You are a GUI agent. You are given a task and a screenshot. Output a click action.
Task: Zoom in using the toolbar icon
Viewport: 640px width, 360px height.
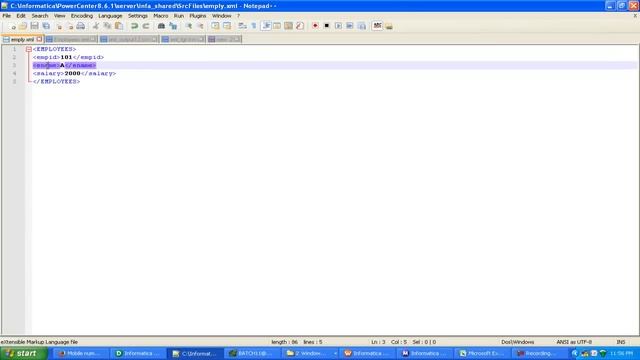189,26
